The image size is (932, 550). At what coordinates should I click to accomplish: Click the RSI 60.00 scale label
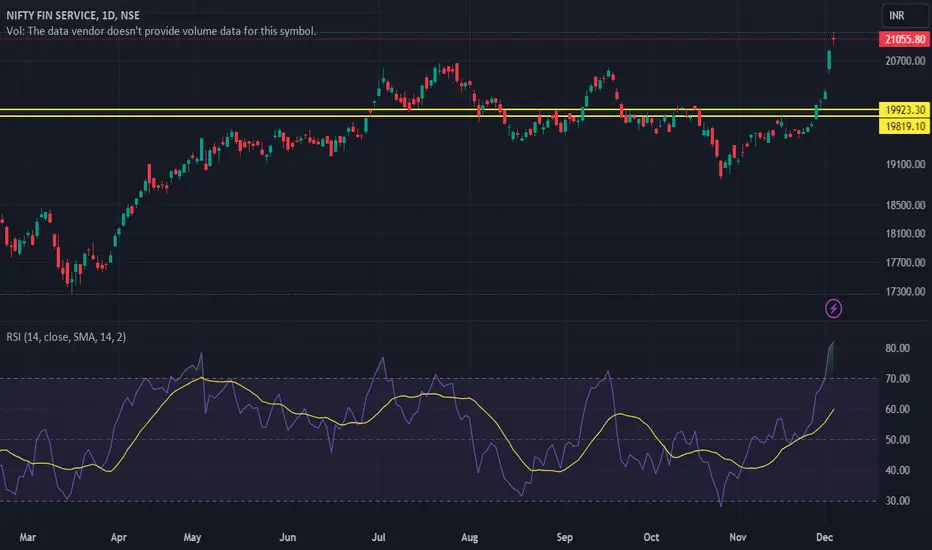(898, 409)
